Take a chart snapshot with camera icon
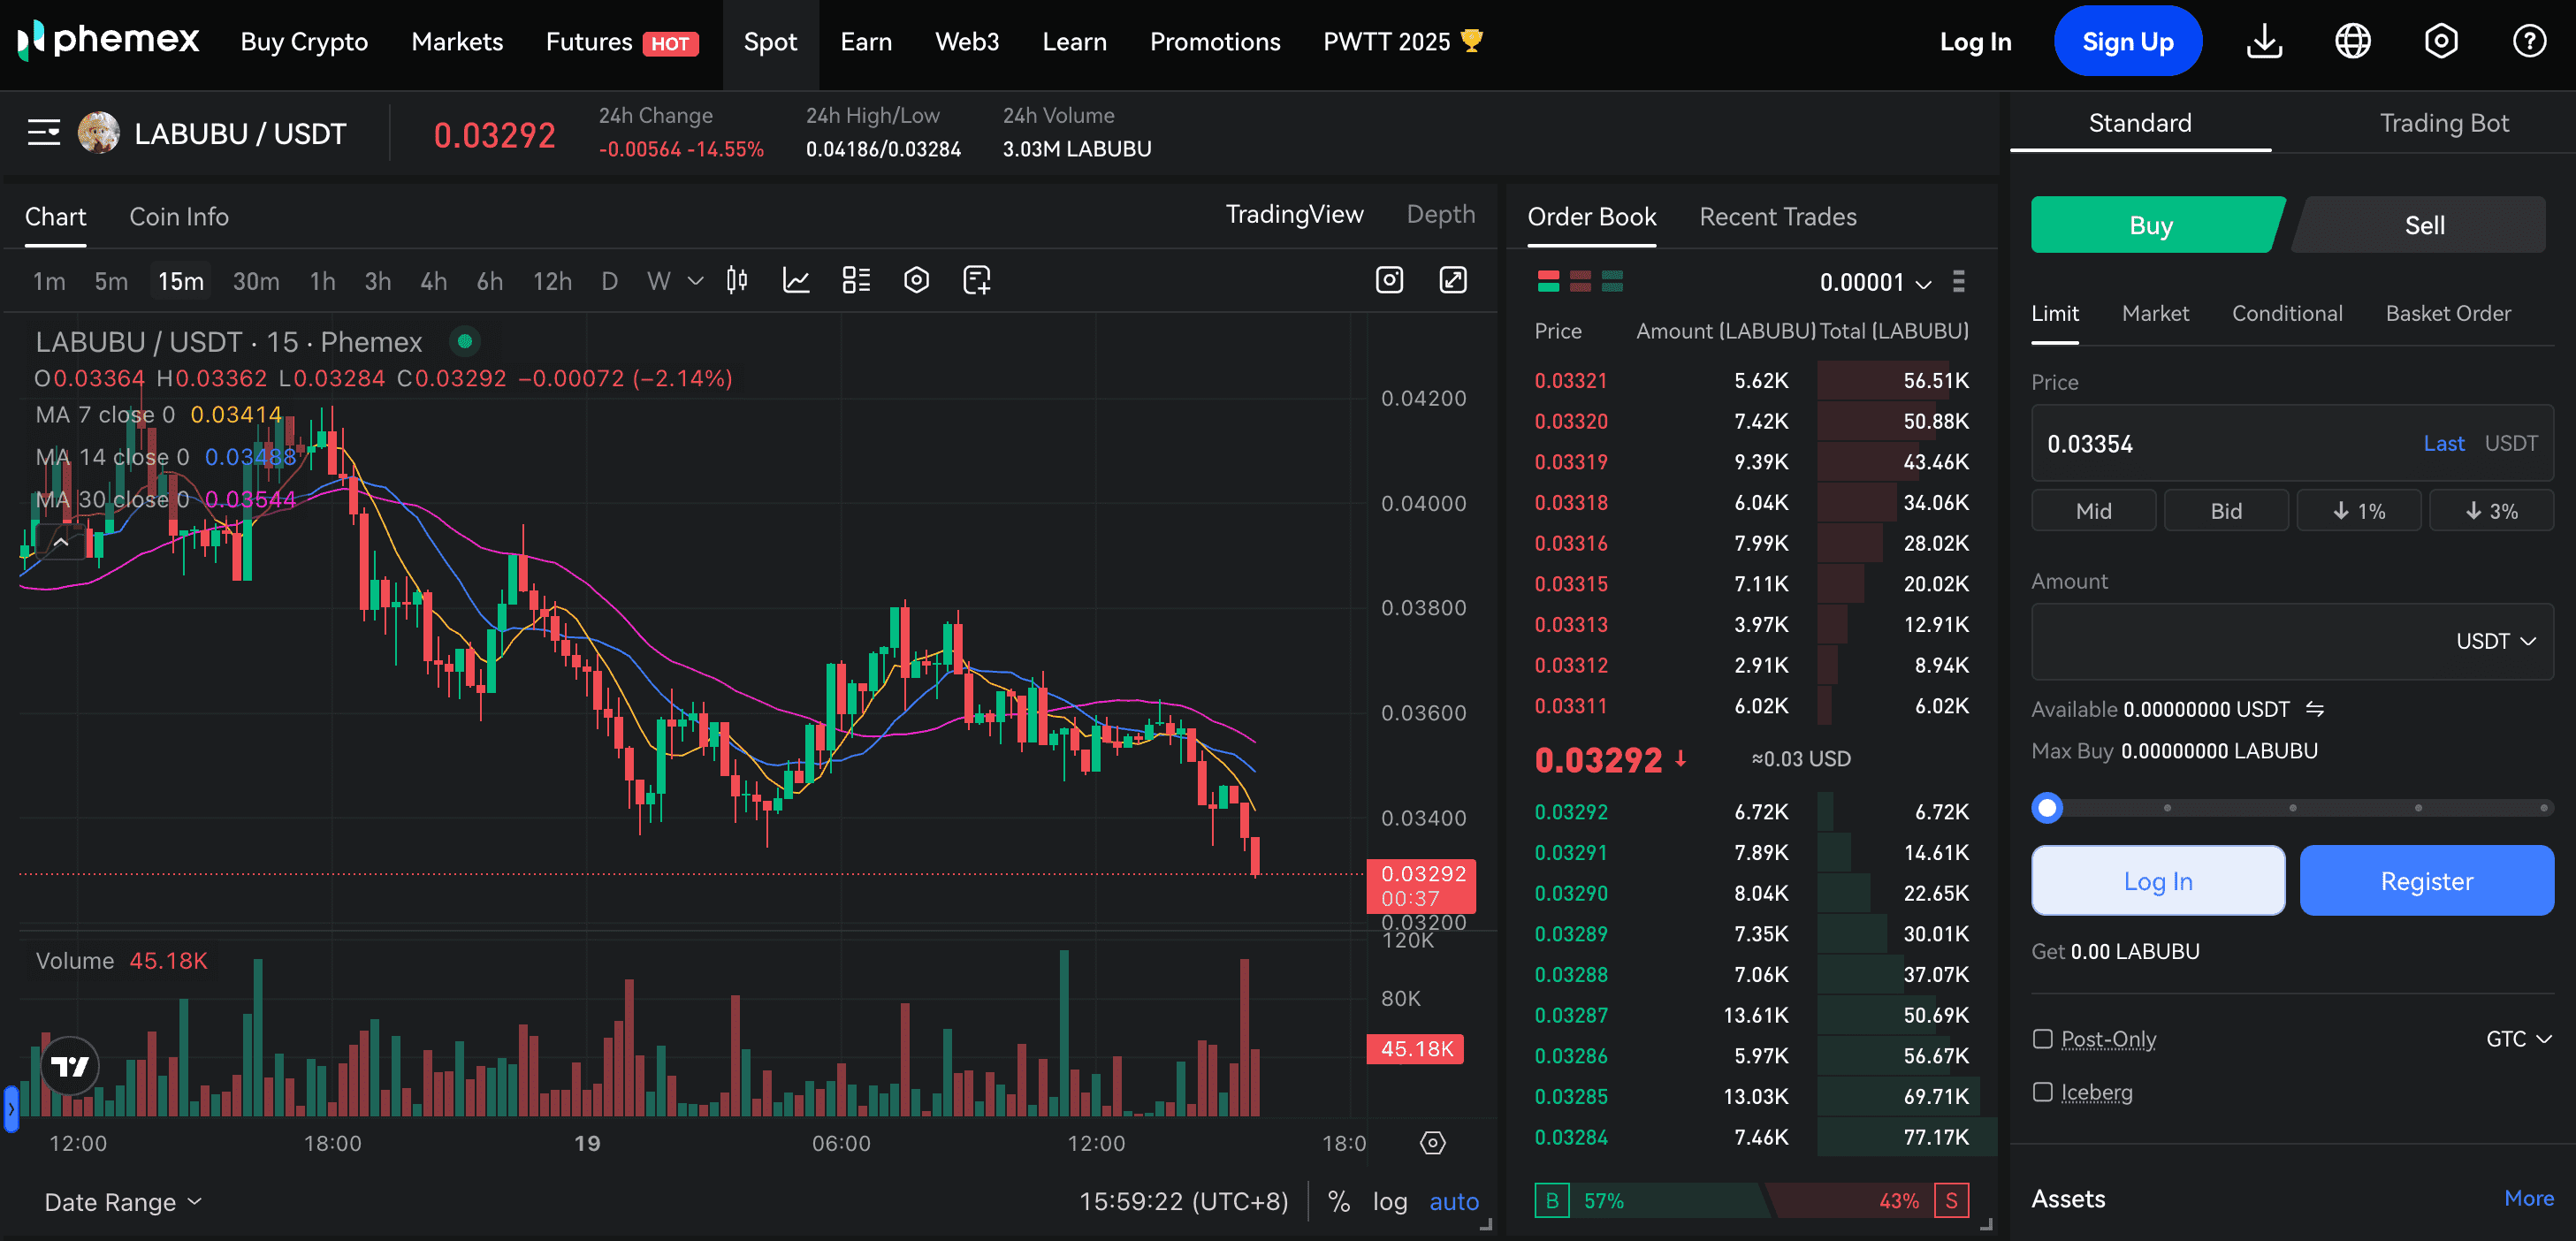Image resolution: width=2576 pixels, height=1241 pixels. [1389, 280]
